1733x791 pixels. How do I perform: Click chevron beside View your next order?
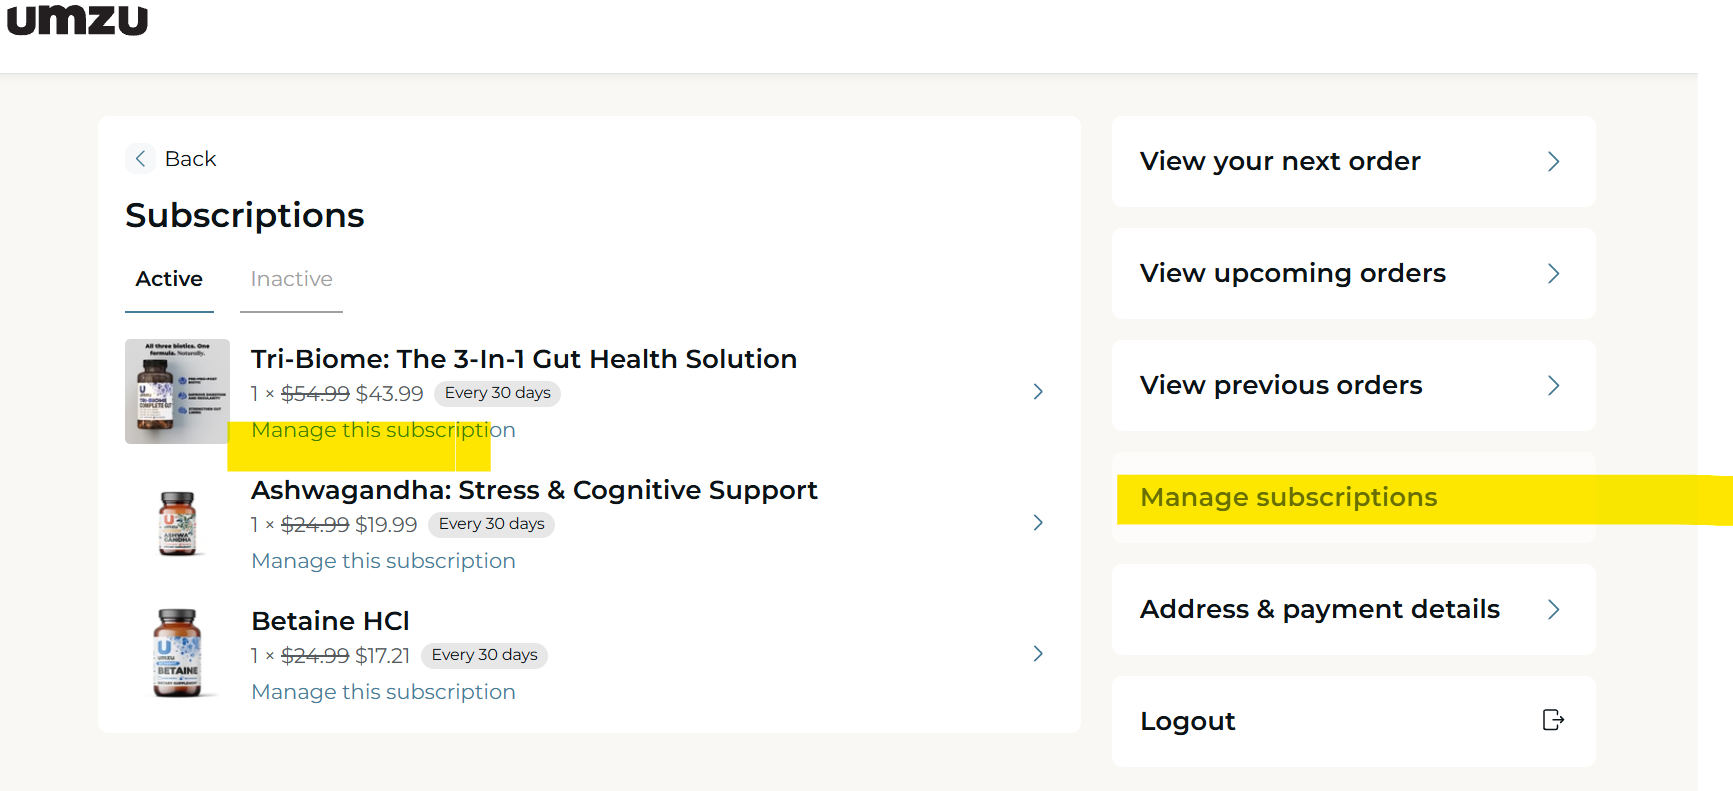[x=1553, y=162]
